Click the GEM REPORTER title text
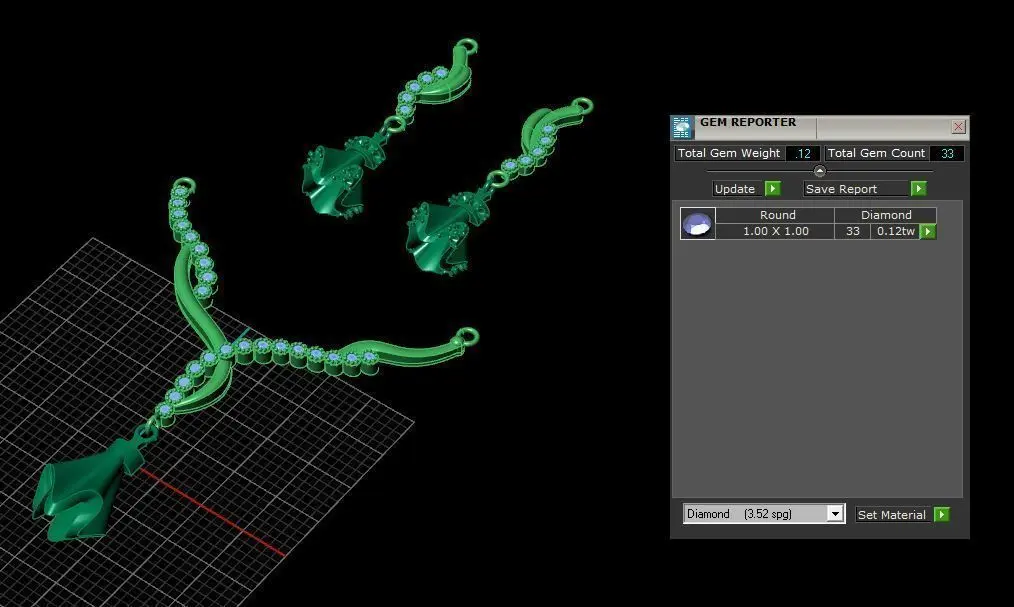 pos(748,122)
